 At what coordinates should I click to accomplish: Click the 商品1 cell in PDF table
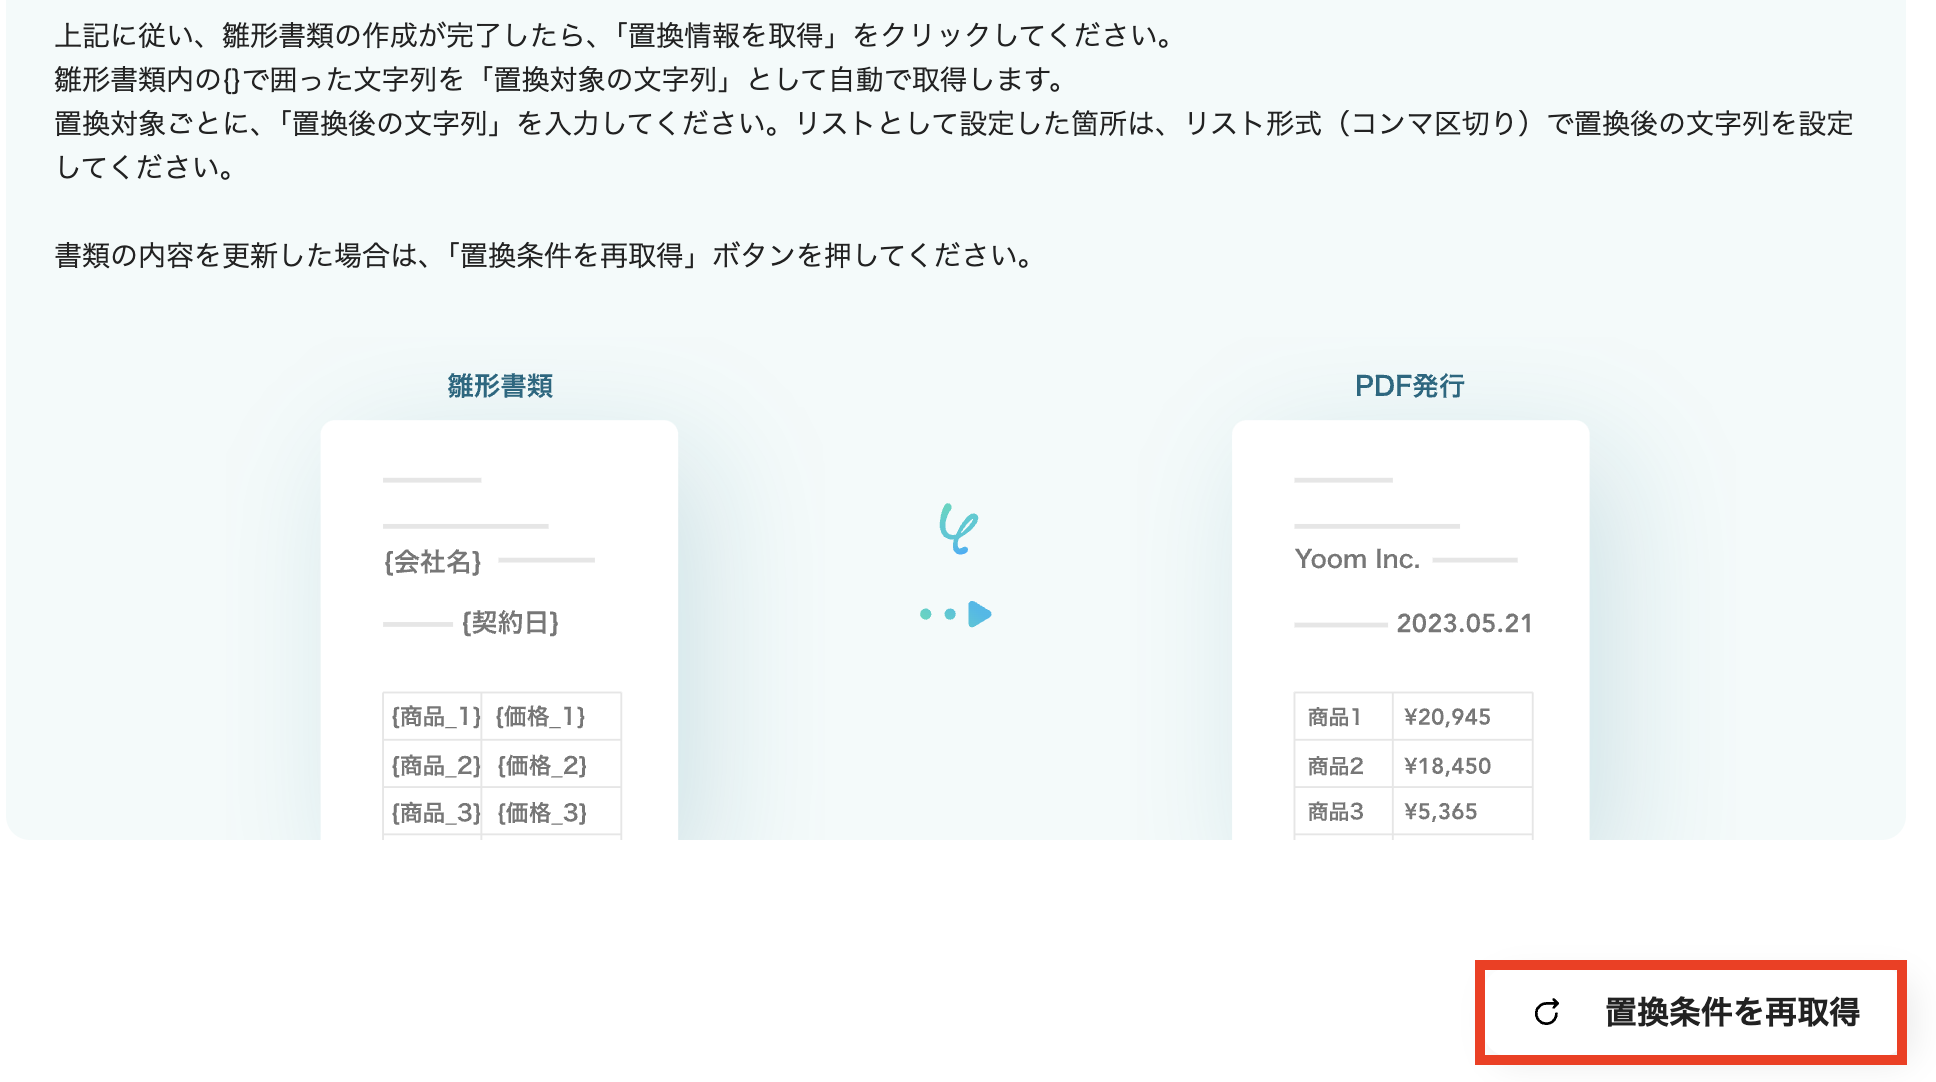(1335, 717)
